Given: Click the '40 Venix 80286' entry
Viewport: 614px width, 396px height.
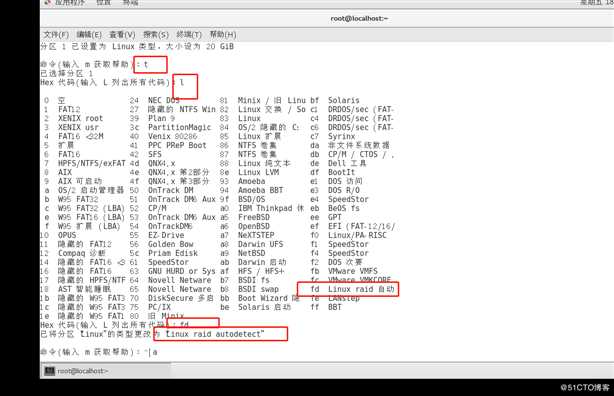Looking at the screenshot, I should 164,136.
